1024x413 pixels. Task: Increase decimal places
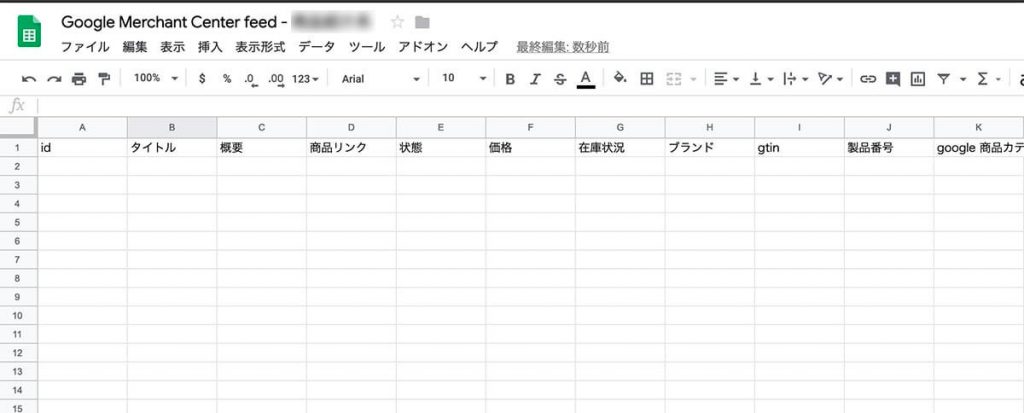[x=276, y=79]
